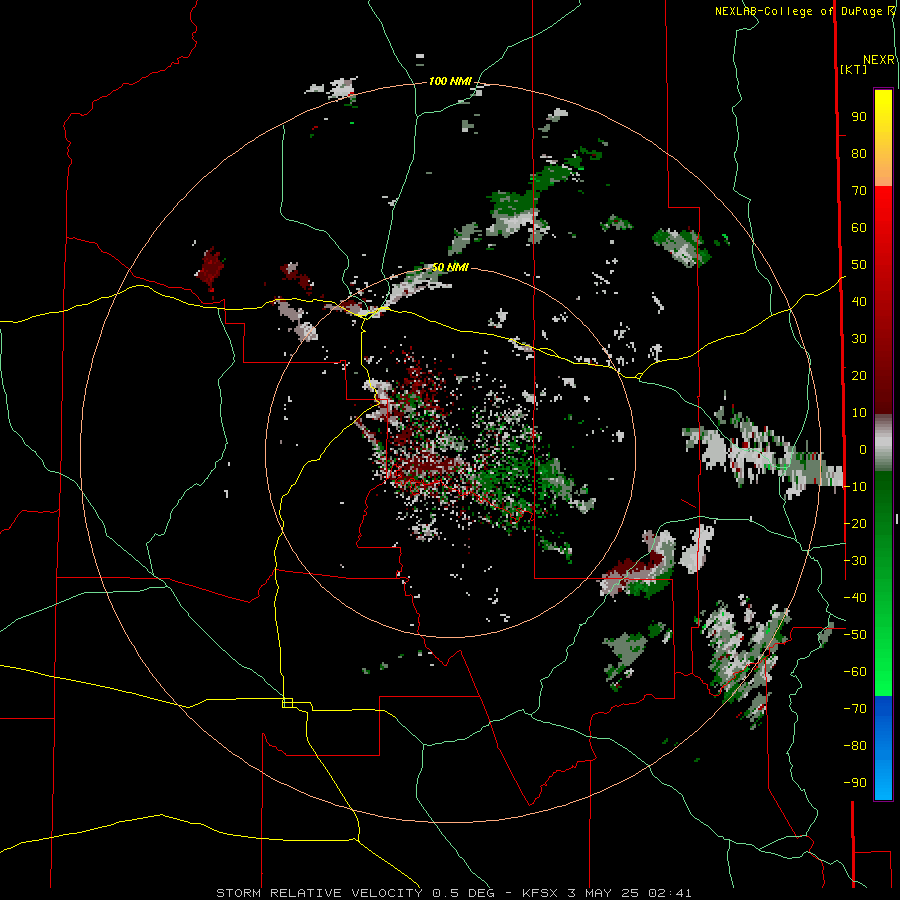Click the positive 40 knot scale value
The height and width of the screenshot is (900, 900).
(859, 302)
